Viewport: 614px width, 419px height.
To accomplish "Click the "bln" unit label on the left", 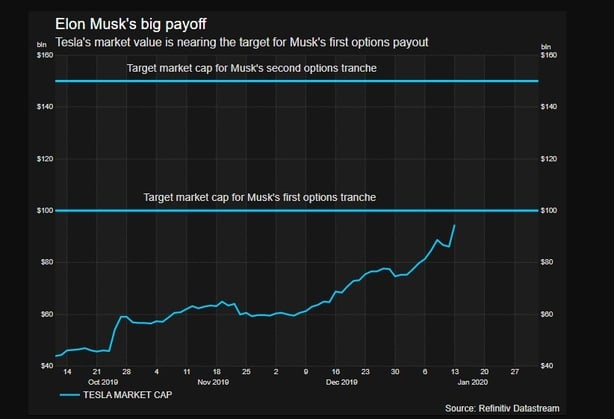I will click(x=43, y=46).
